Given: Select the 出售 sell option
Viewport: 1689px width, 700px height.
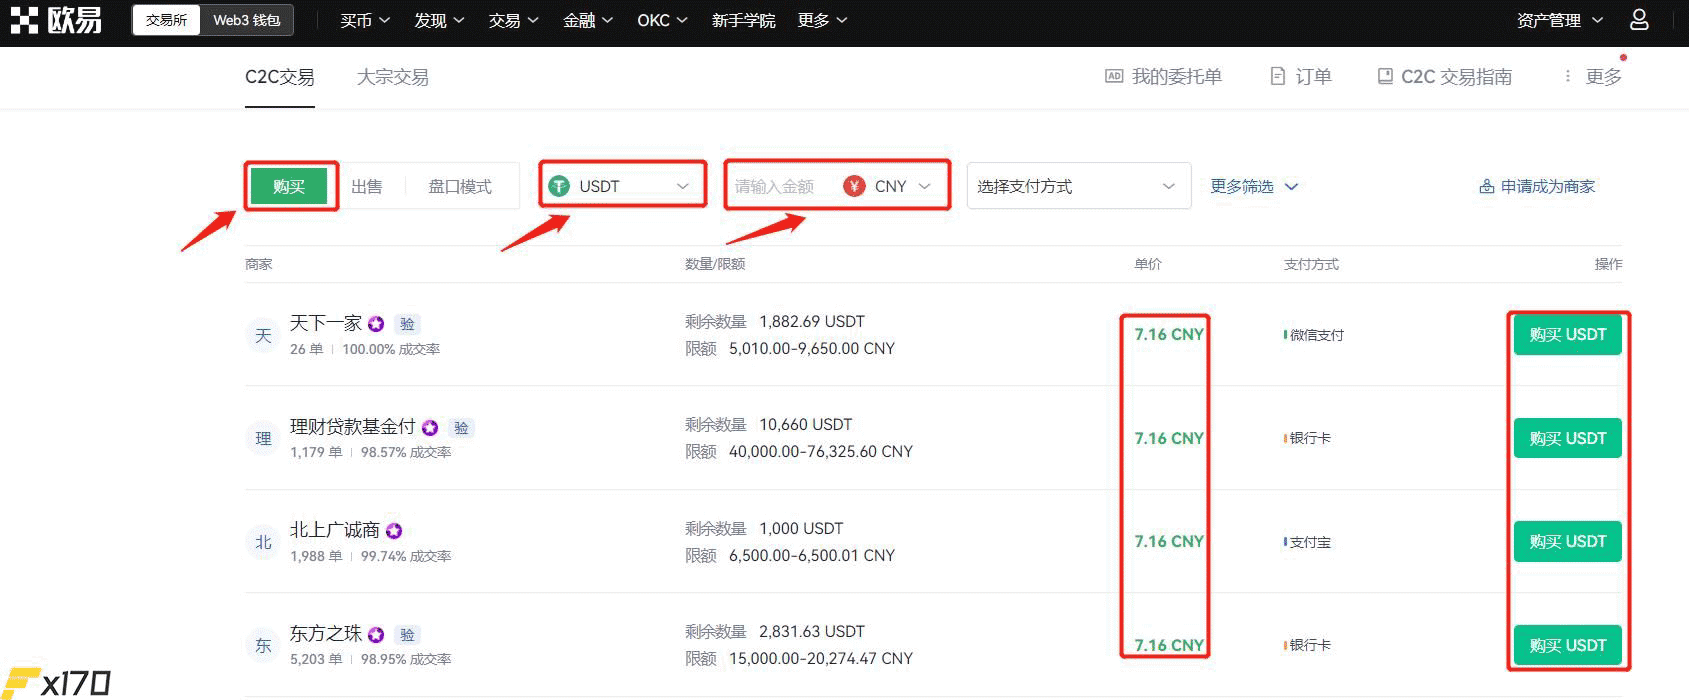Looking at the screenshot, I should tap(367, 186).
